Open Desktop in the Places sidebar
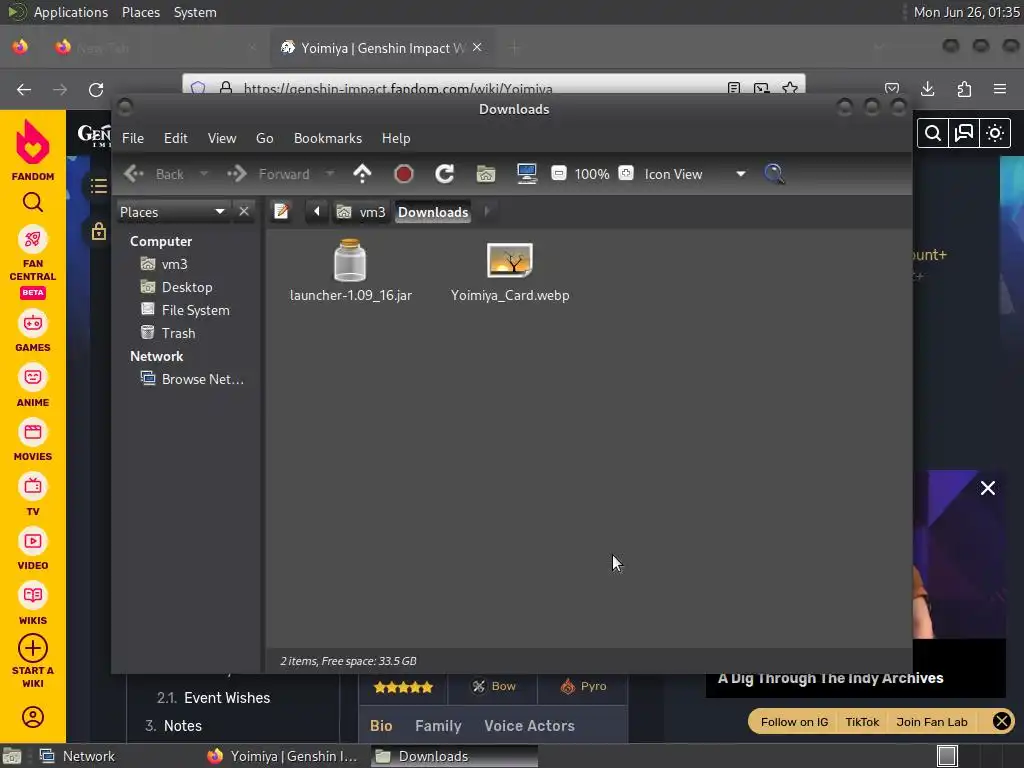 pos(176,287)
